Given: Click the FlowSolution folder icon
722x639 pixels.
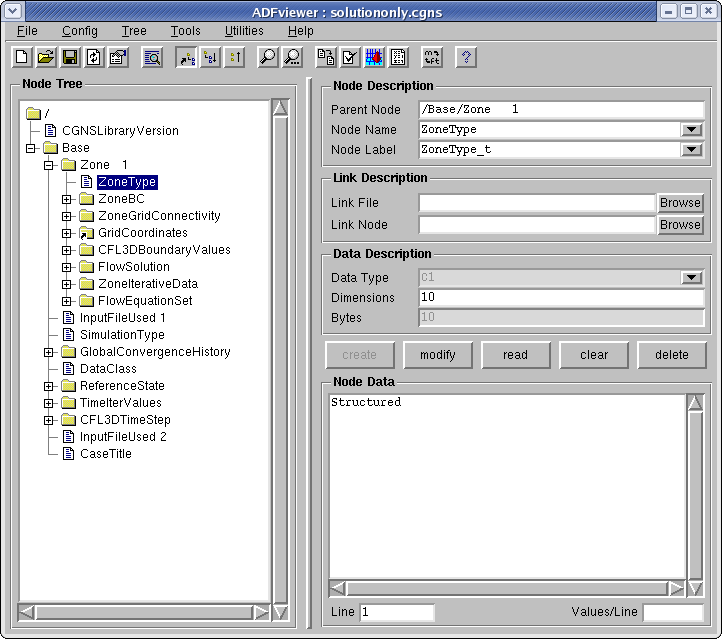Looking at the screenshot, I should pos(86,267).
